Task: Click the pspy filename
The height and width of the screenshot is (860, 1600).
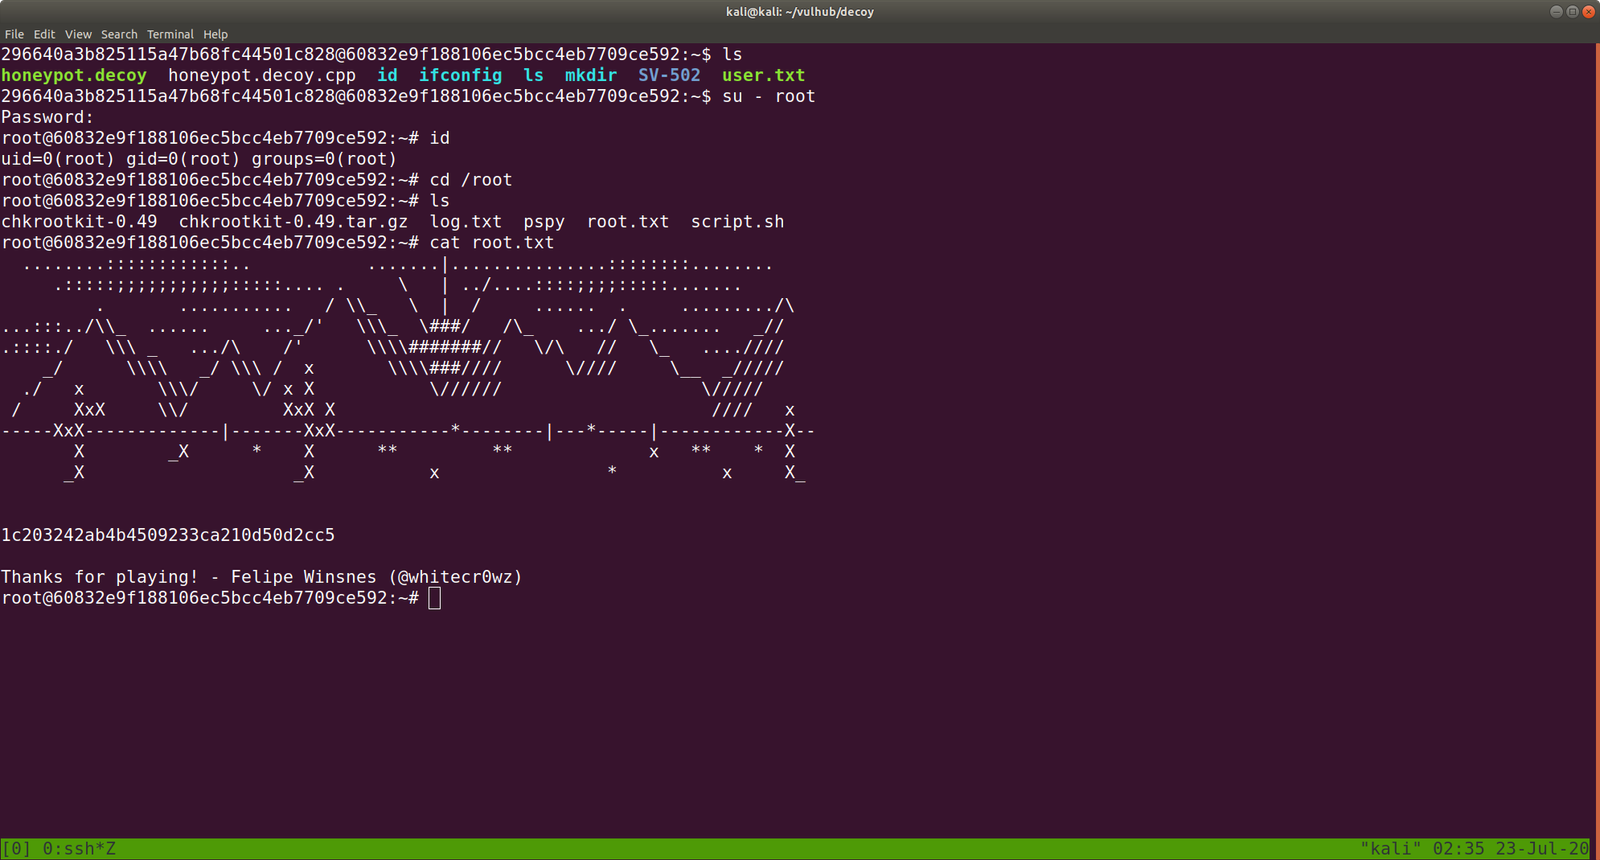Action: (x=544, y=222)
